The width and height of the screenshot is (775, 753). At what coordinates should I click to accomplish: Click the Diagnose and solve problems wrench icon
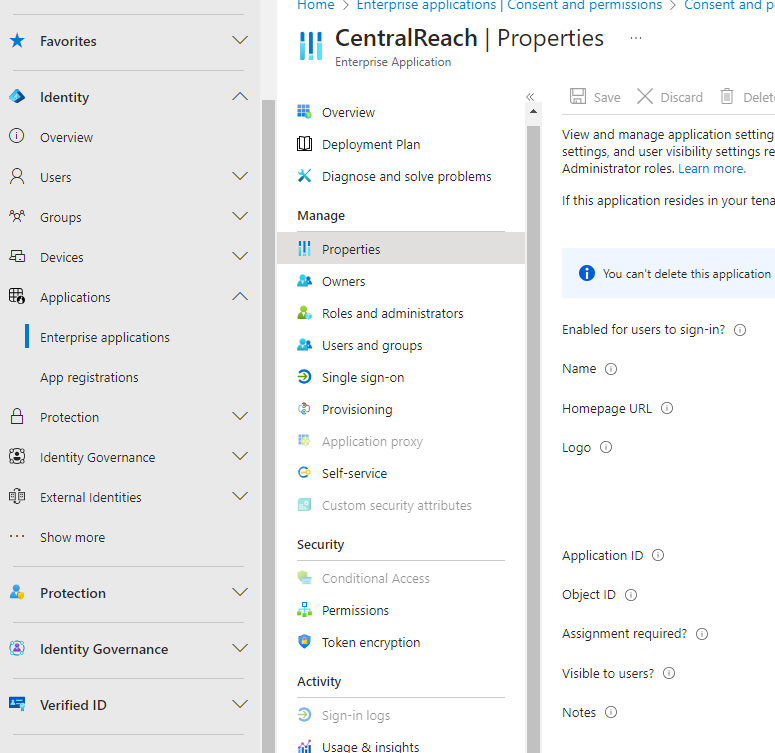pos(304,176)
